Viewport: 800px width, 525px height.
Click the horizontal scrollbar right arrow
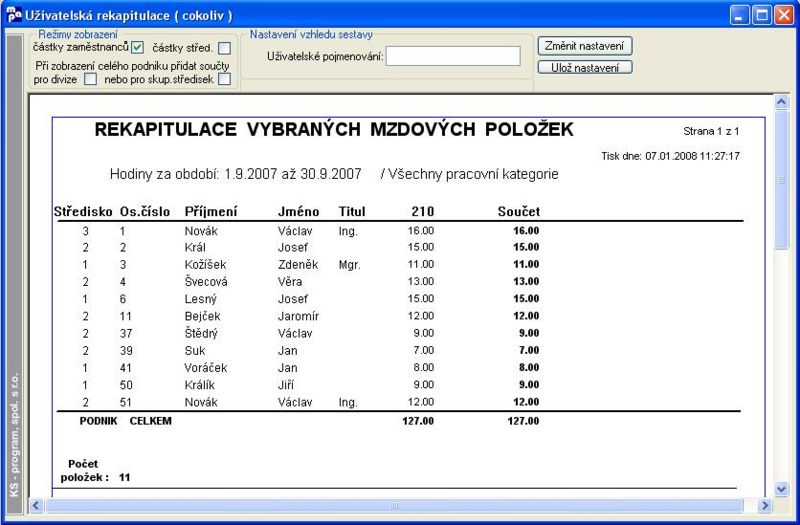pyautogui.click(x=765, y=506)
